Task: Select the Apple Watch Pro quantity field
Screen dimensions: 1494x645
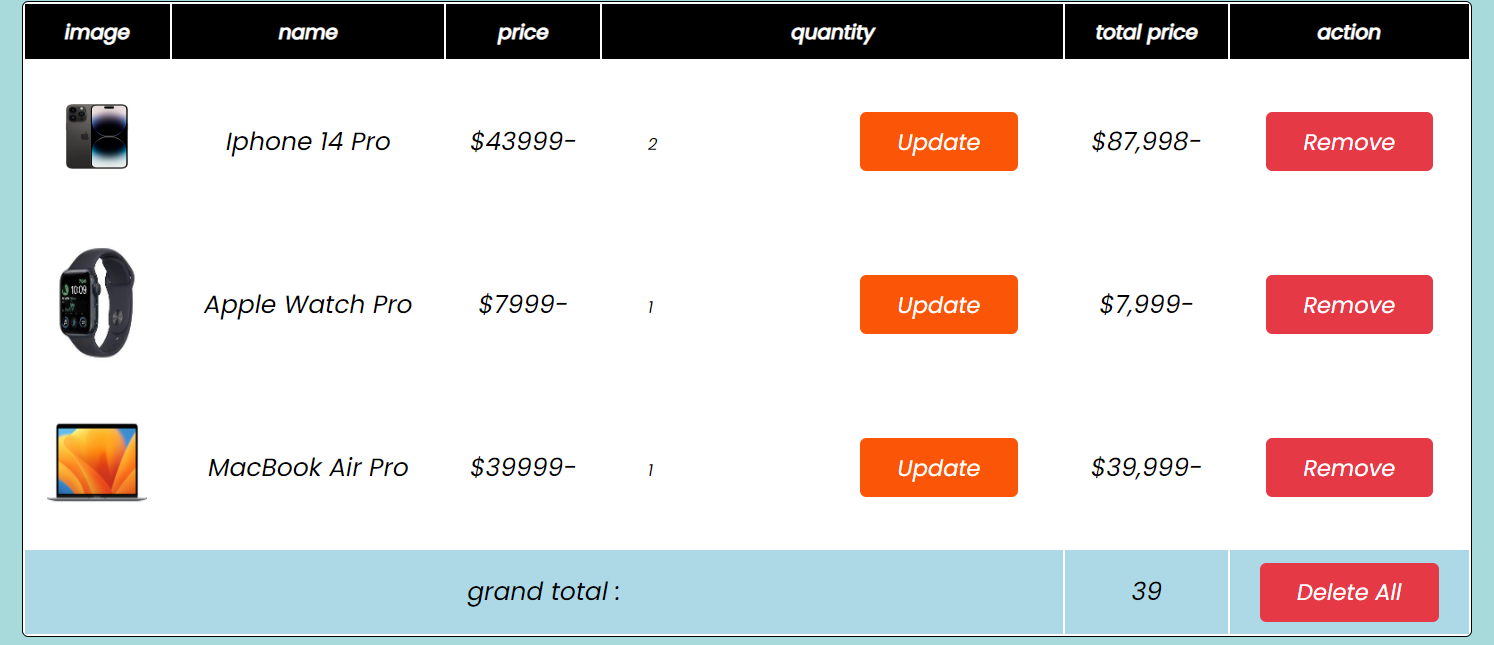Action: (x=650, y=307)
